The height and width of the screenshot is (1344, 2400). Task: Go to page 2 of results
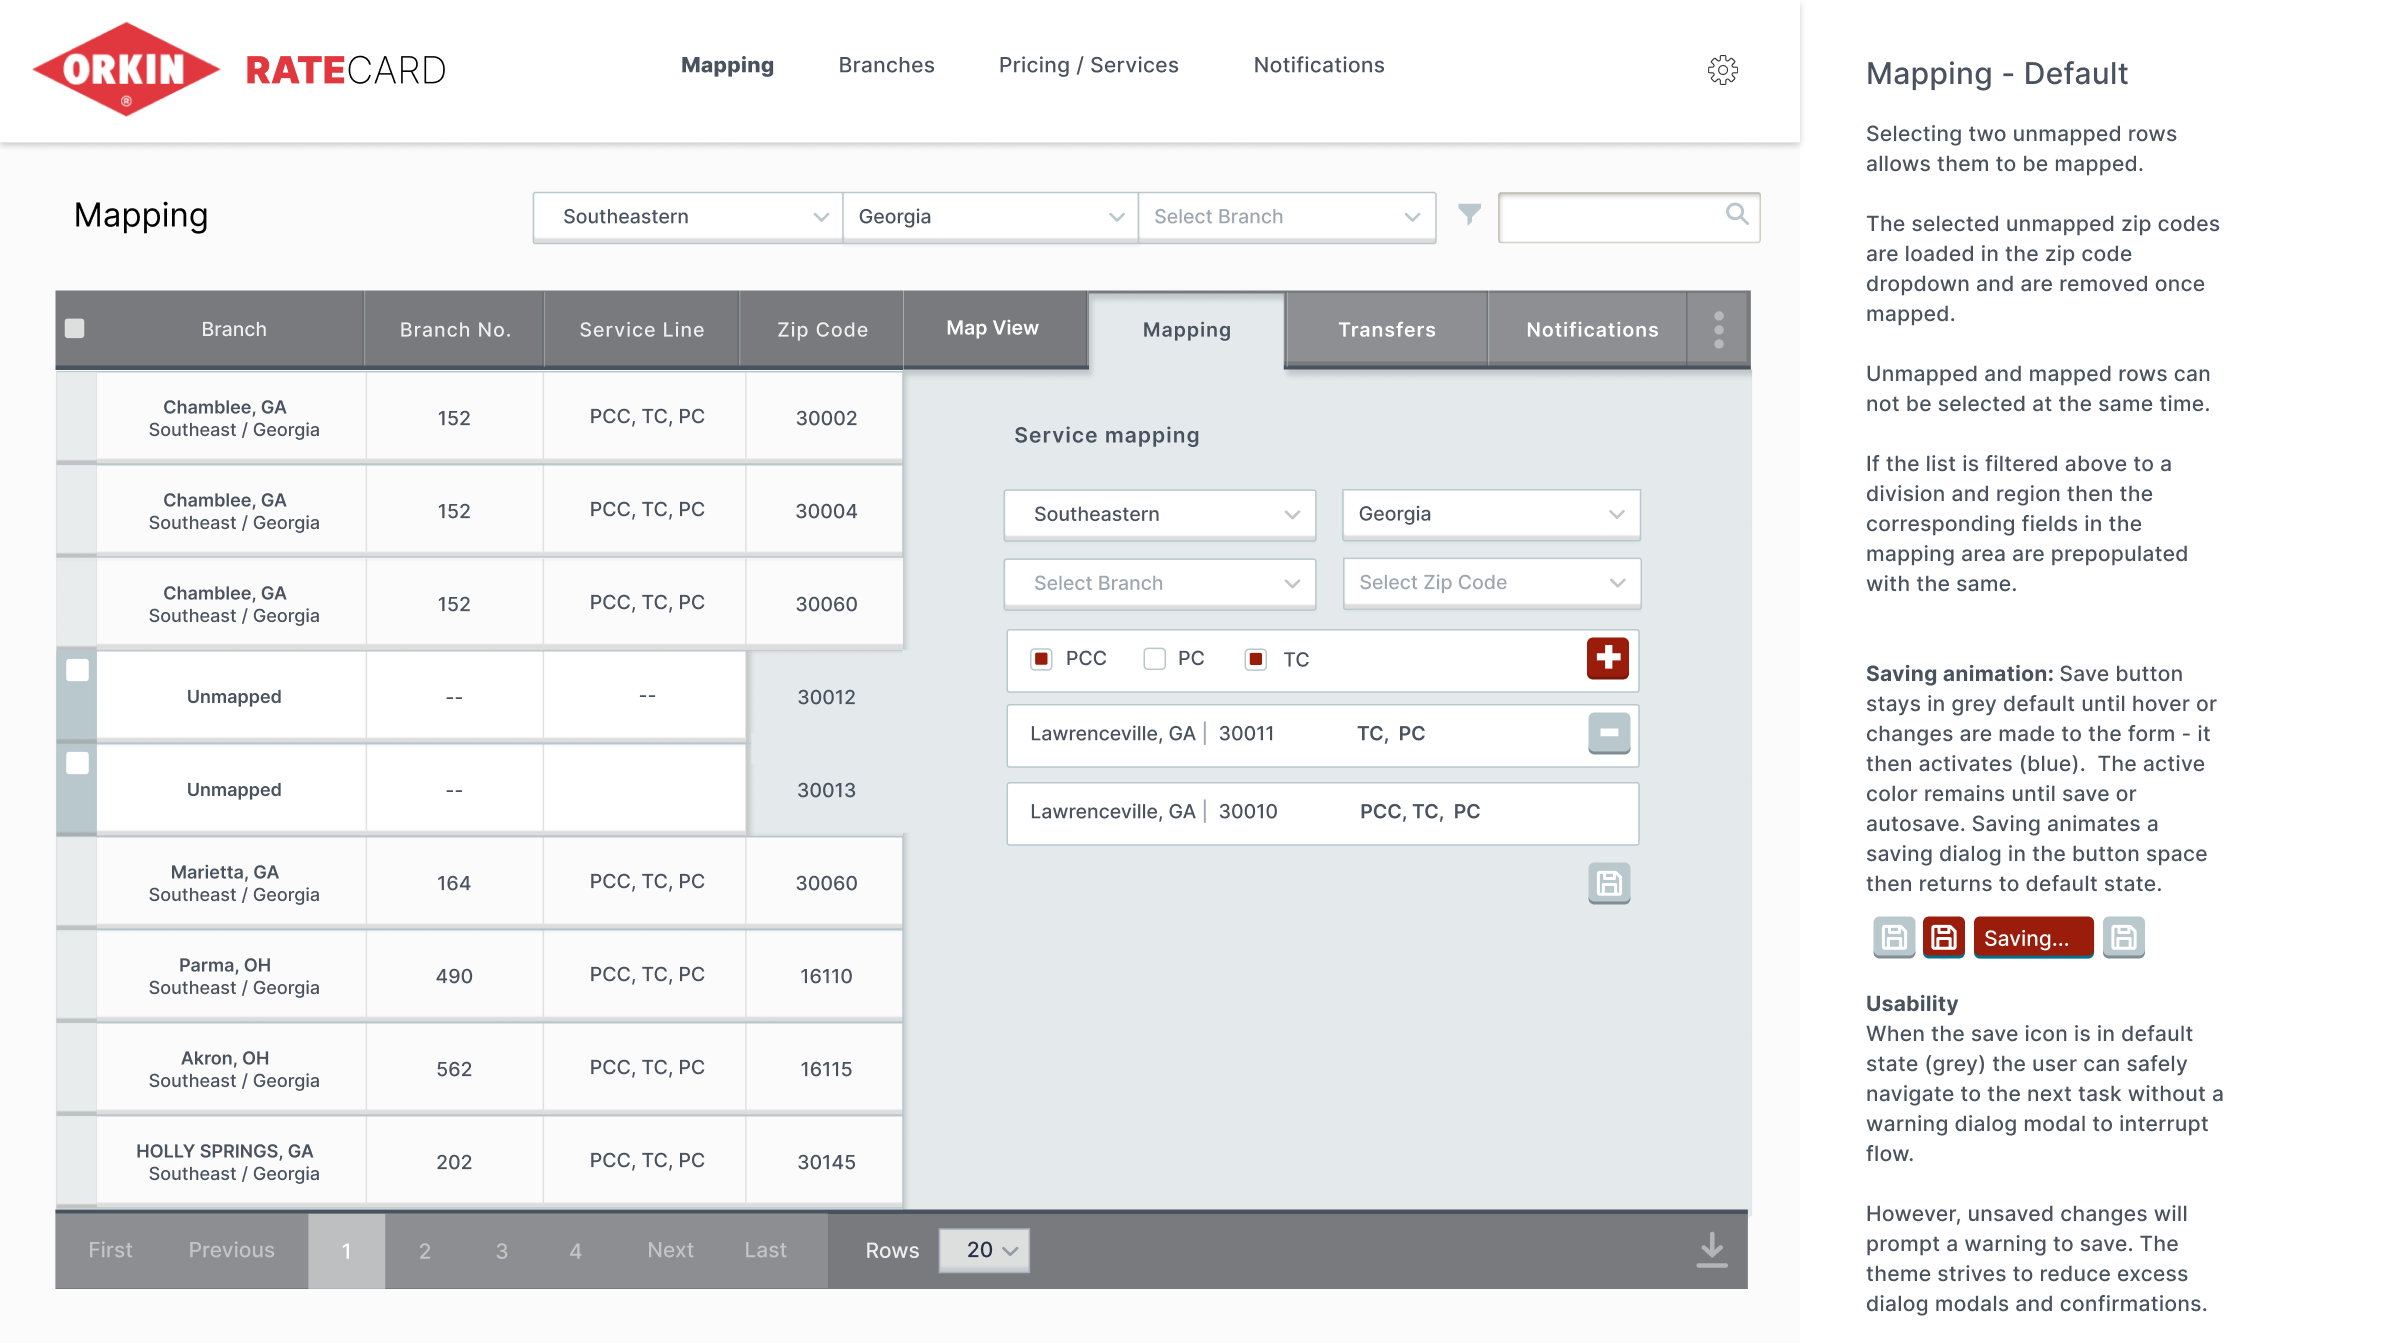[425, 1251]
